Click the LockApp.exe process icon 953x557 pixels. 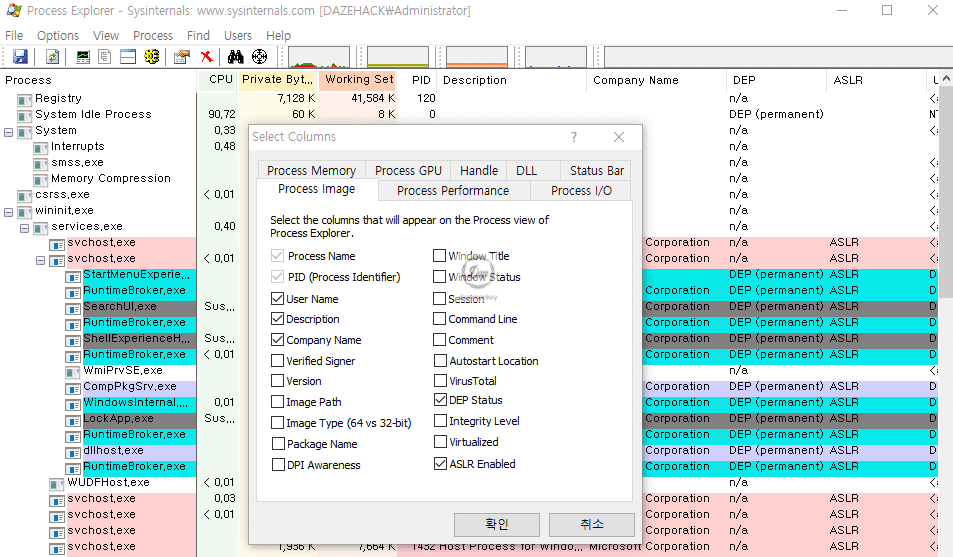73,420
